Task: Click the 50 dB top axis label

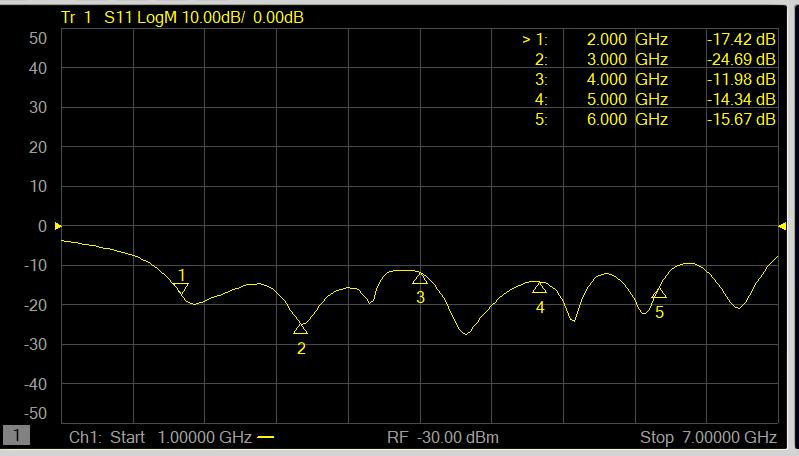Action: (38, 38)
